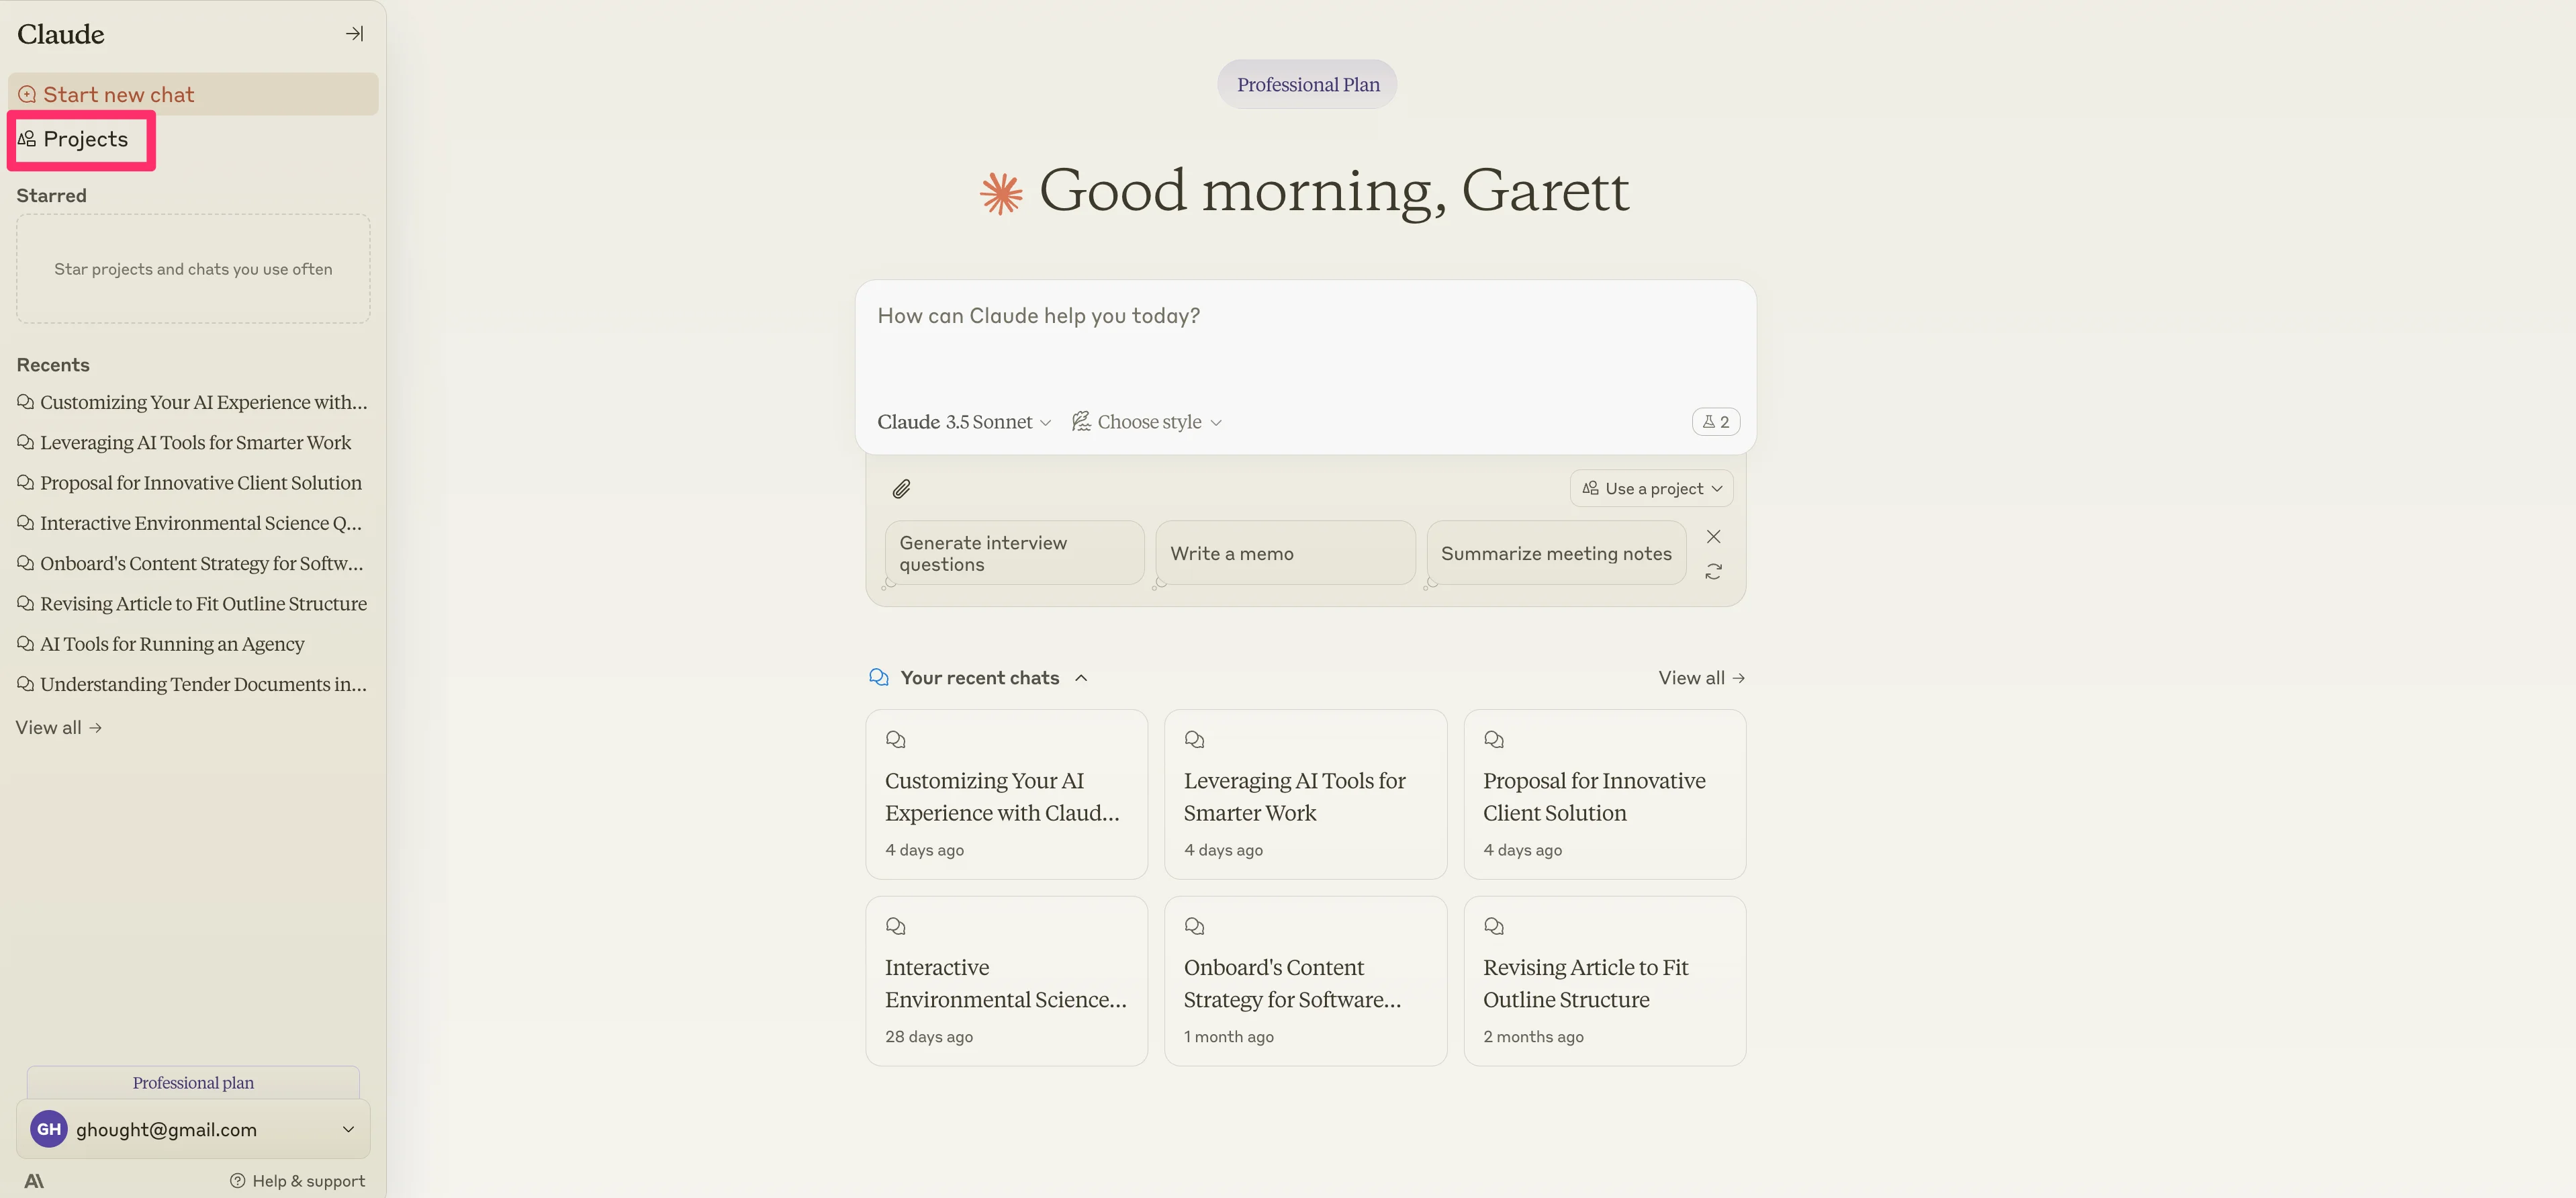The height and width of the screenshot is (1198, 2576).
Task: Click the feature preview flask badge
Action: click(x=1715, y=422)
